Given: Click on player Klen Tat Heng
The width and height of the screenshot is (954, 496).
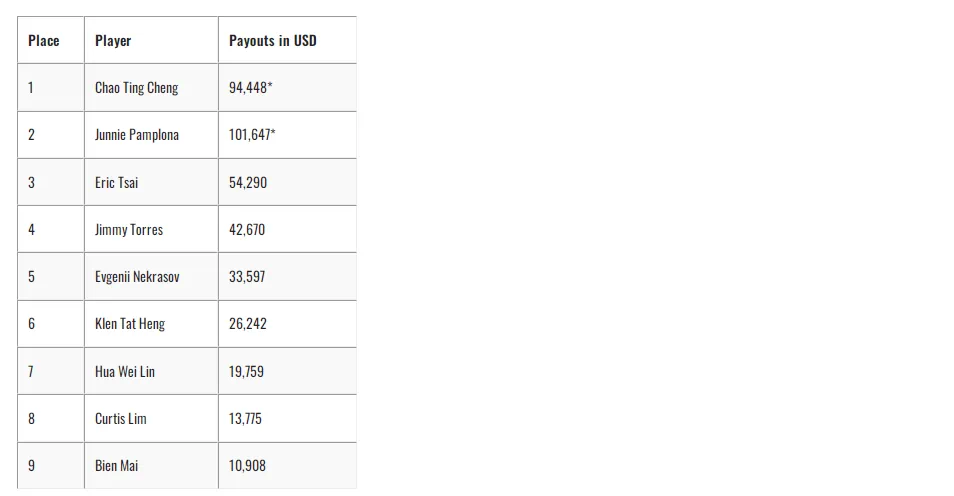Looking at the screenshot, I should 130,324.
